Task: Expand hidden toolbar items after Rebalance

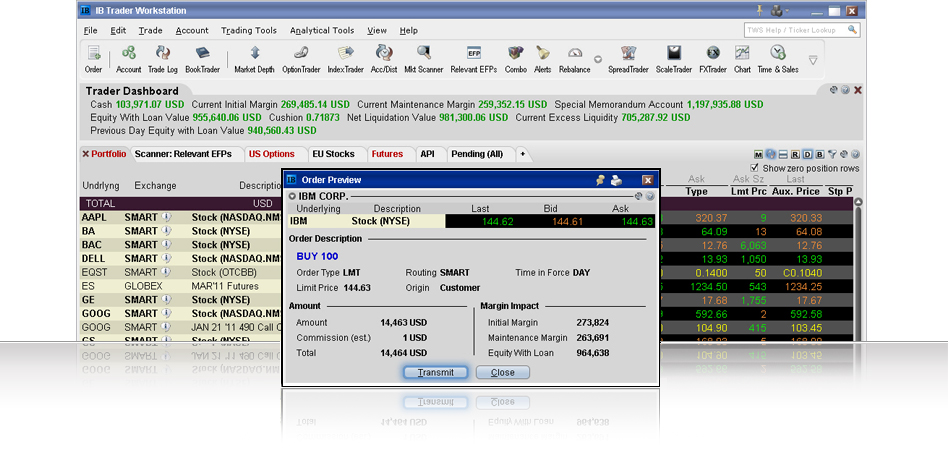Action: (598, 59)
